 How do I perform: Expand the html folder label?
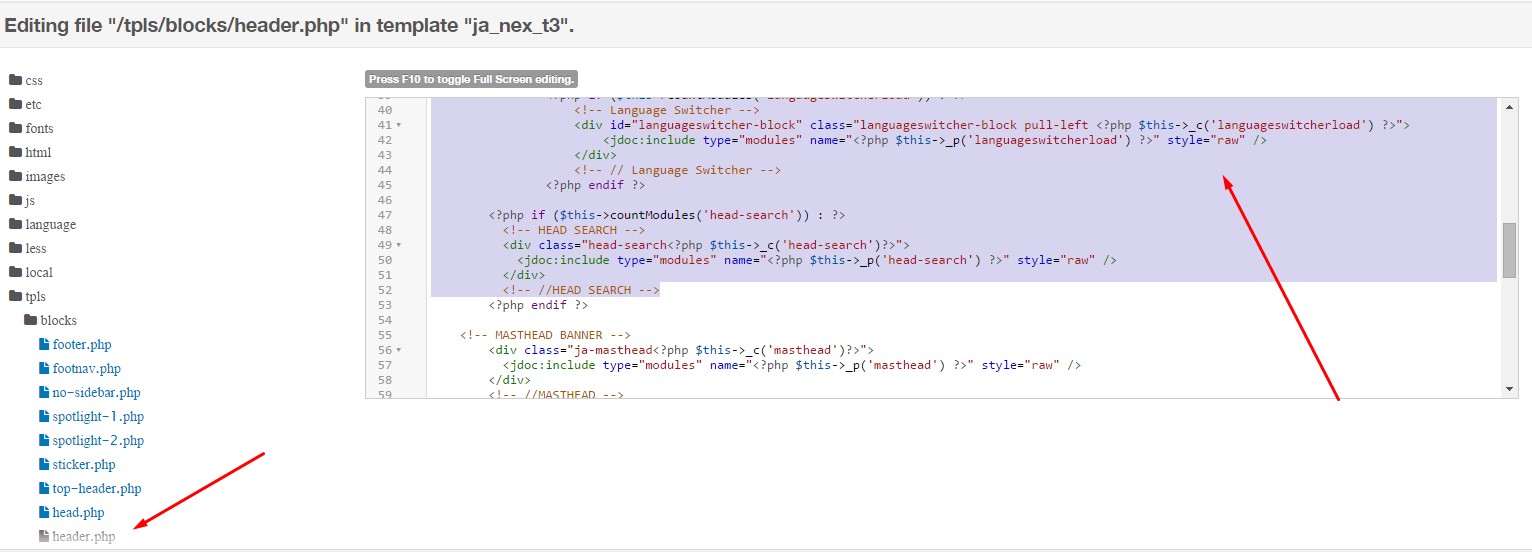click(x=38, y=153)
